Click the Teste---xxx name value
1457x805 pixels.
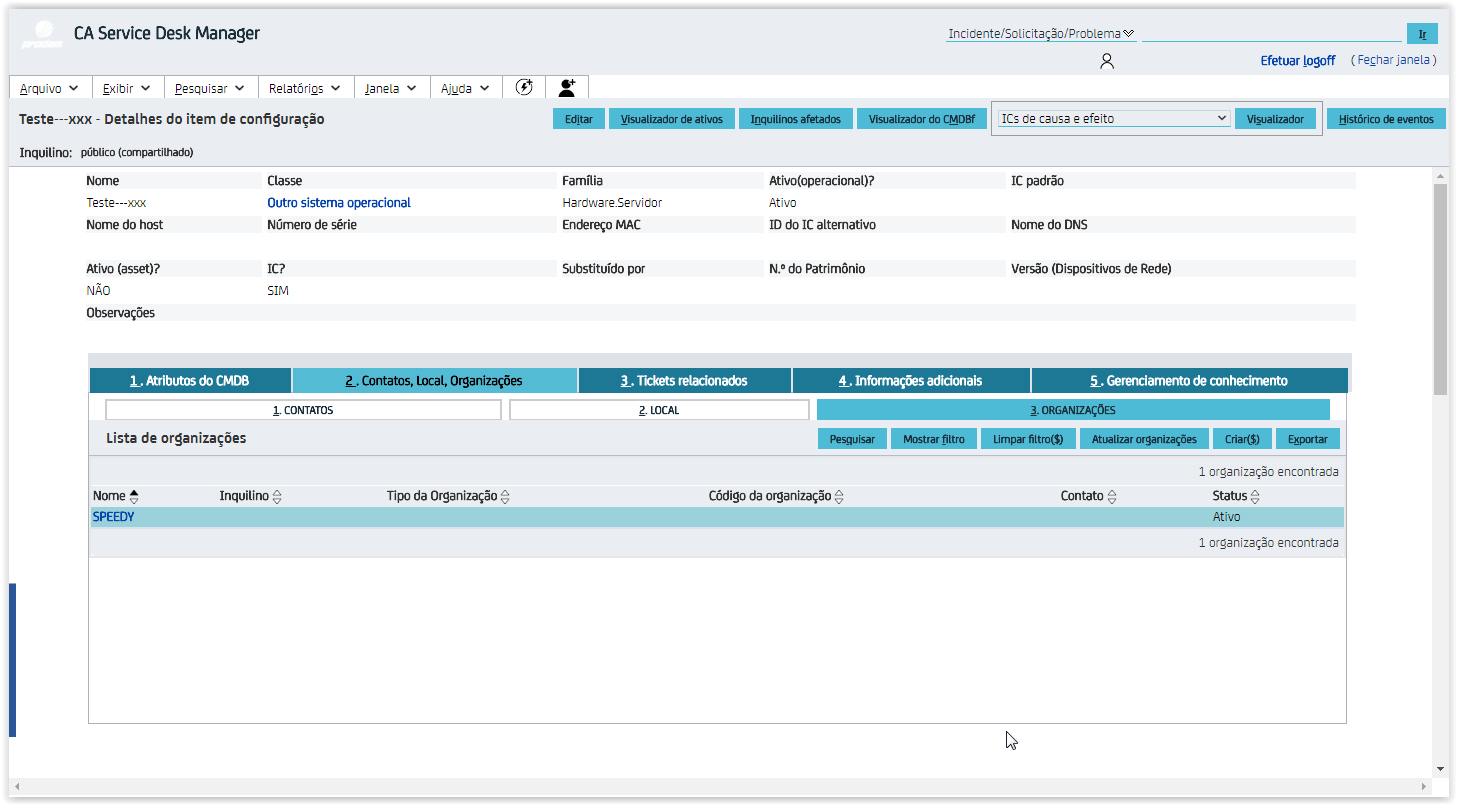click(x=116, y=203)
